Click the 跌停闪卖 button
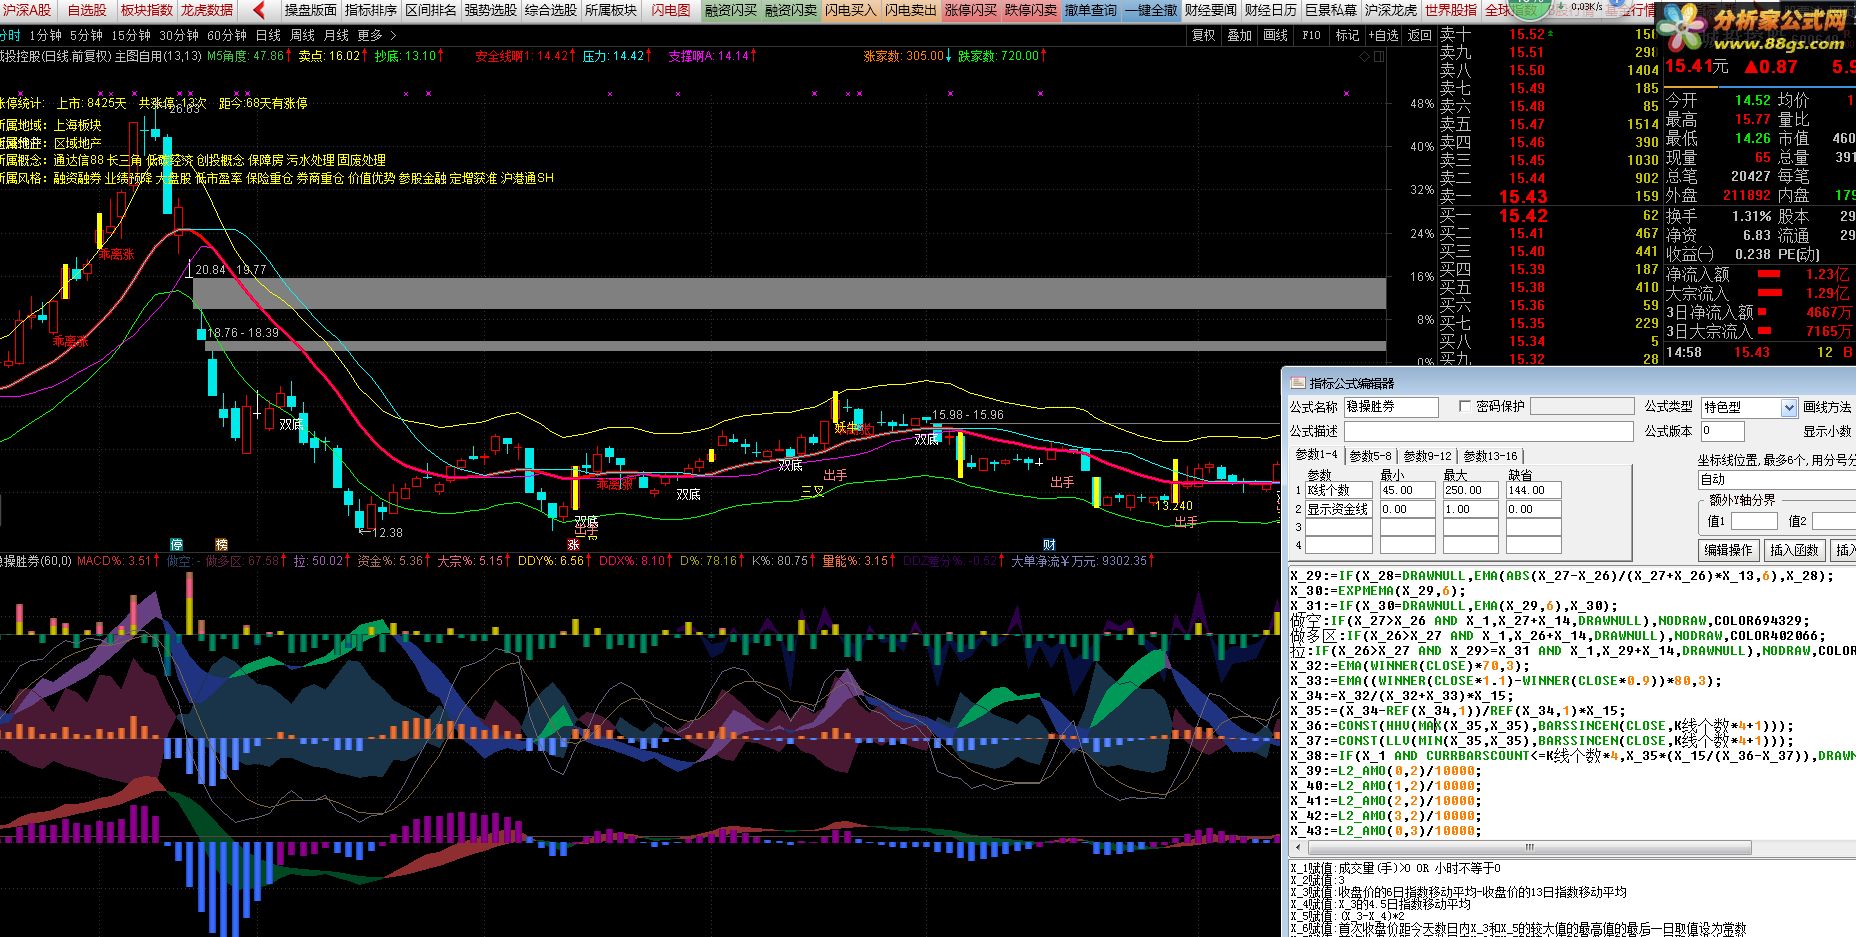The image size is (1856, 937). (1031, 10)
